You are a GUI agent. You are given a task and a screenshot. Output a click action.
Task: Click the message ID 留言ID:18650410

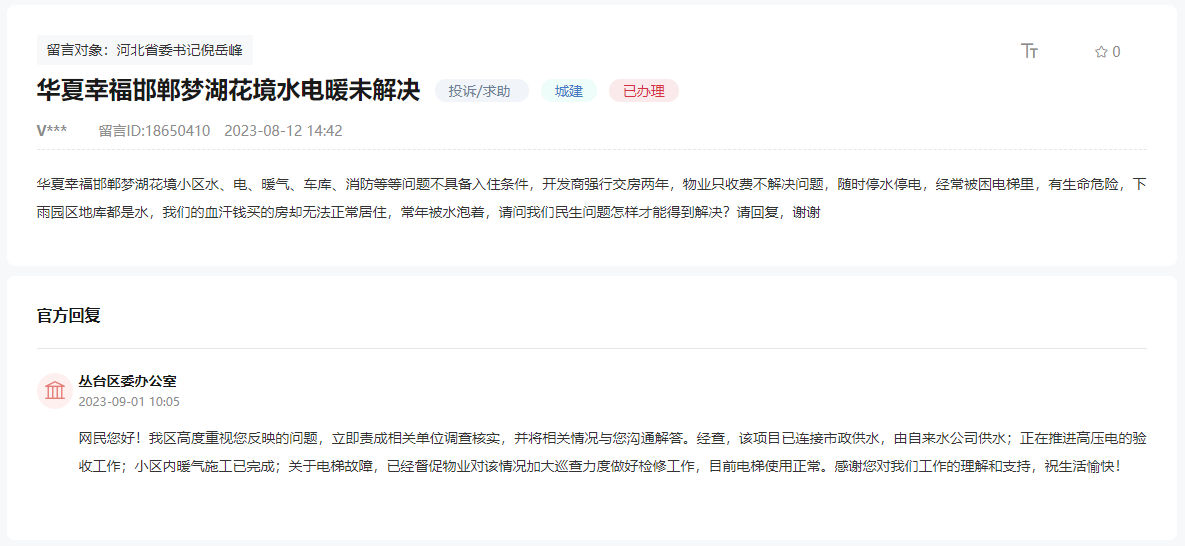pyautogui.click(x=154, y=131)
